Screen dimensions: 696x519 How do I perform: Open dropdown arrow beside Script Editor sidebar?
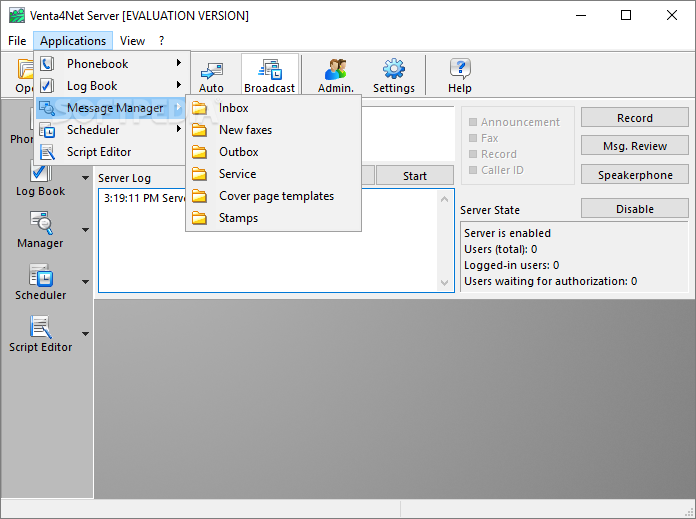[86, 334]
